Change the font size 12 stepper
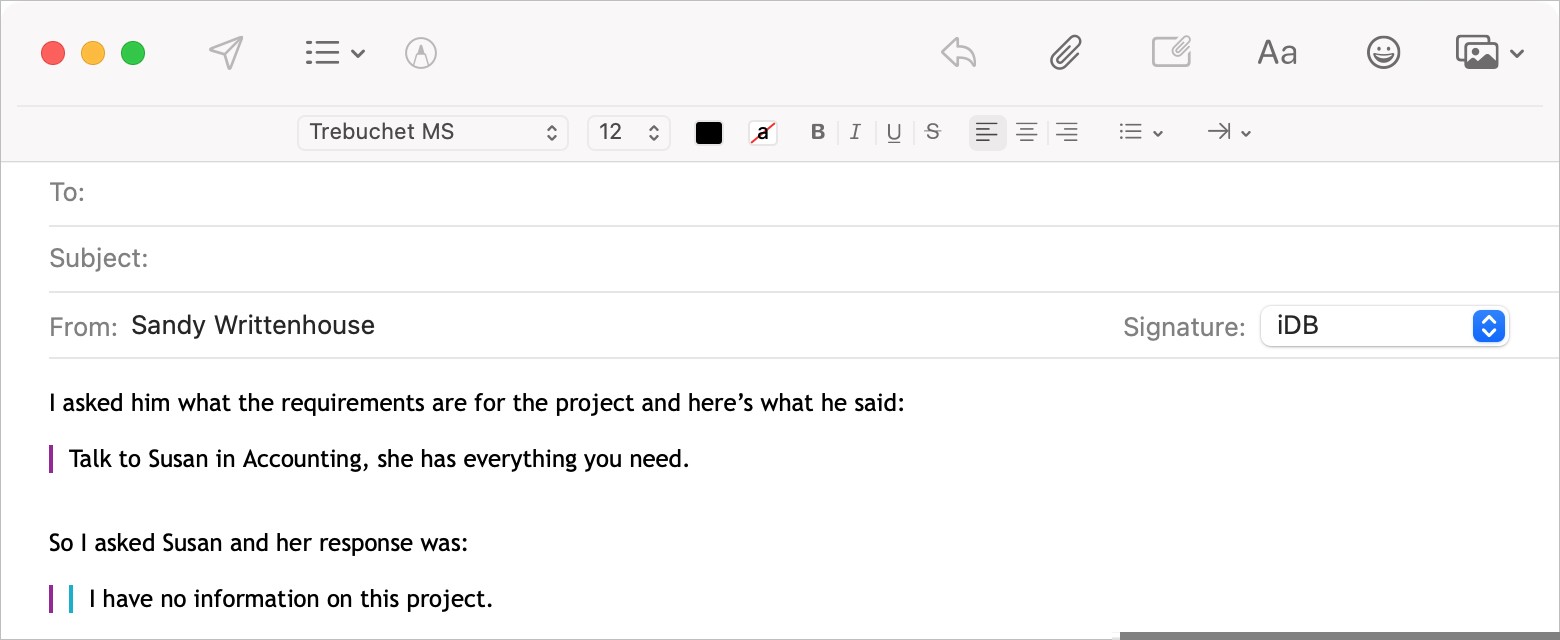The image size is (1560, 640). click(x=629, y=132)
